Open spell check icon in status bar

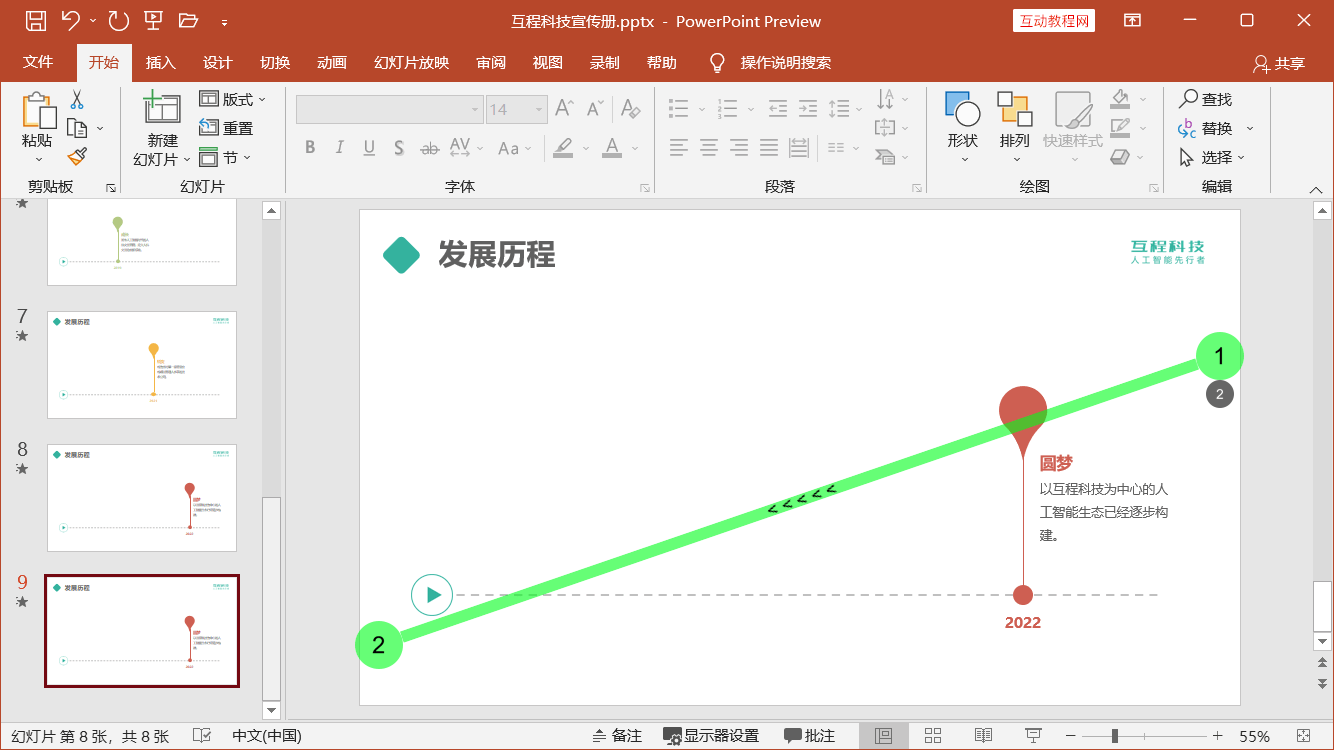point(201,736)
